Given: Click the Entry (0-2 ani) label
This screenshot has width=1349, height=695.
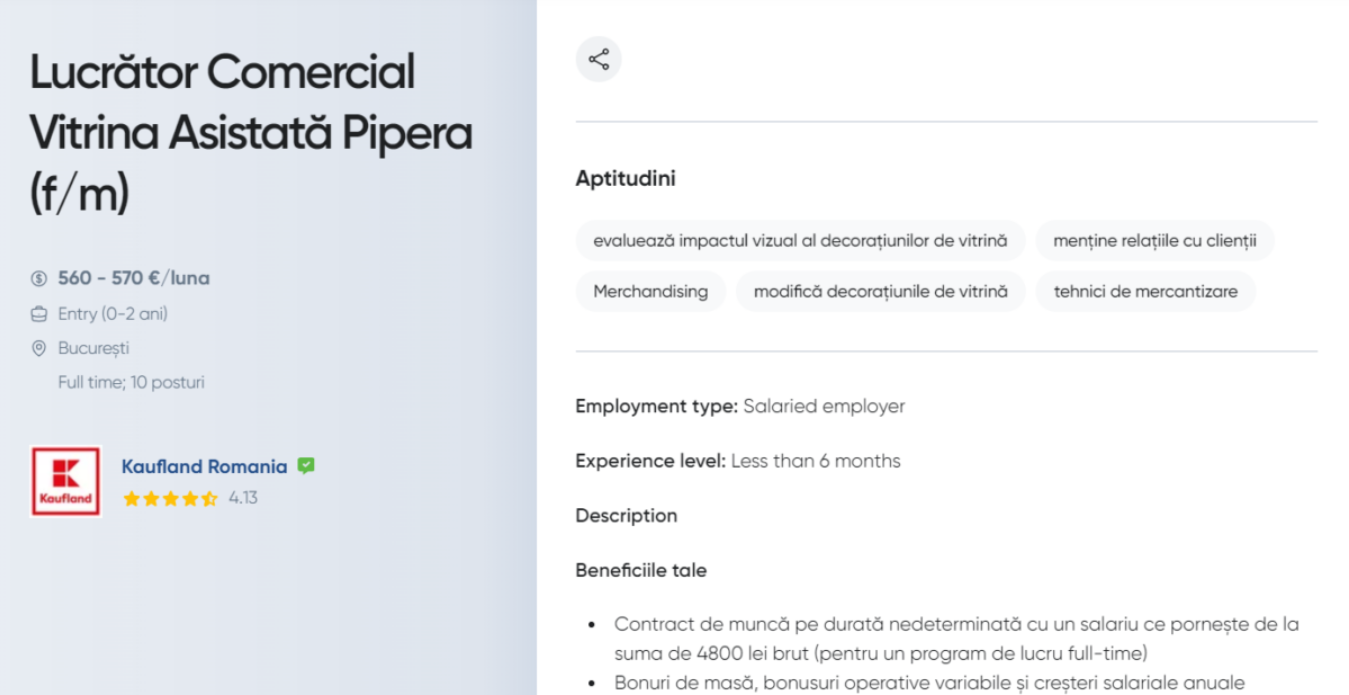Looking at the screenshot, I should click(113, 314).
